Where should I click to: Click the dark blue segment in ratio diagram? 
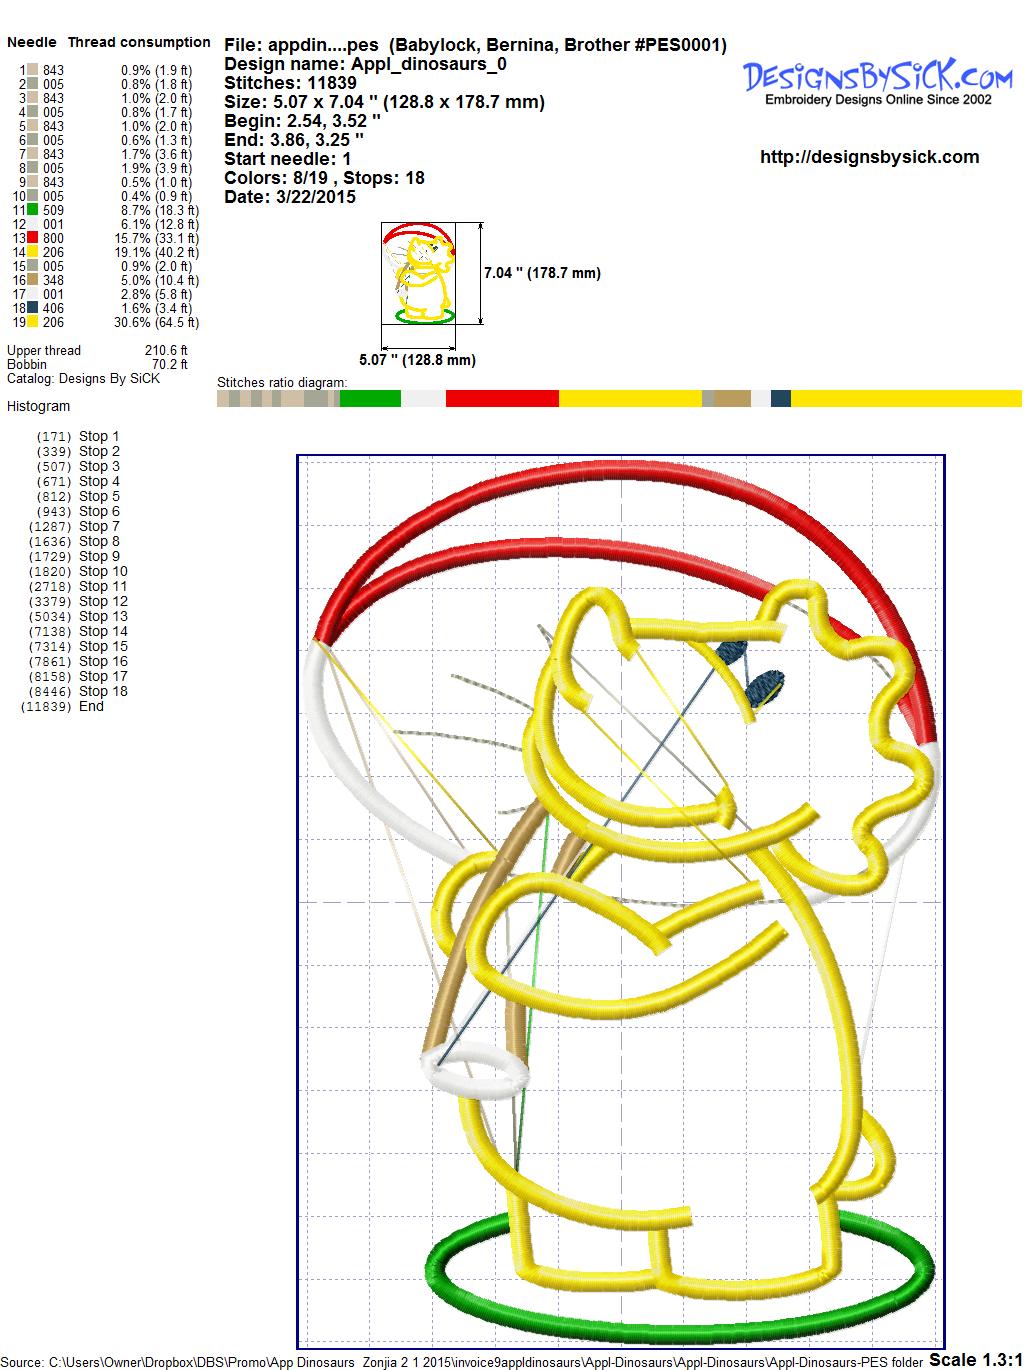781,399
